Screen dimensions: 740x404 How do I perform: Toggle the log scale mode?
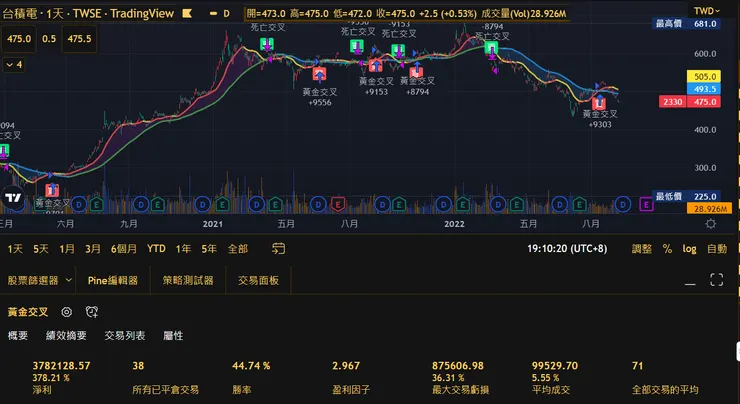690,249
